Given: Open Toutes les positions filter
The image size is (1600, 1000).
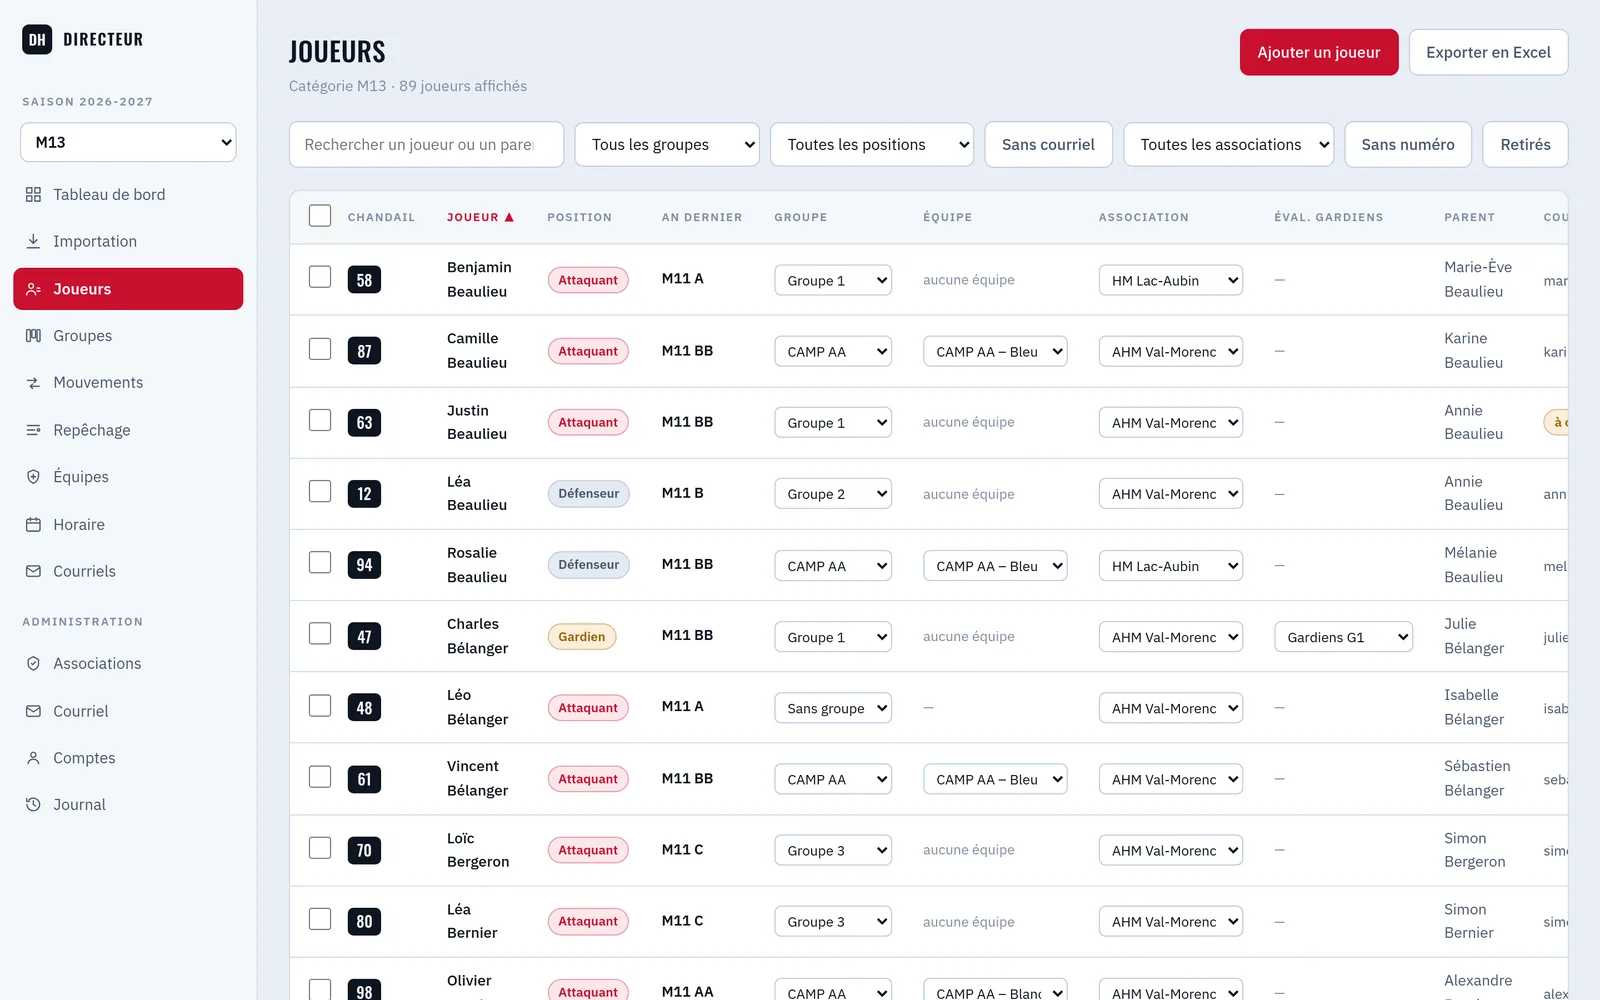Looking at the screenshot, I should [x=872, y=145].
